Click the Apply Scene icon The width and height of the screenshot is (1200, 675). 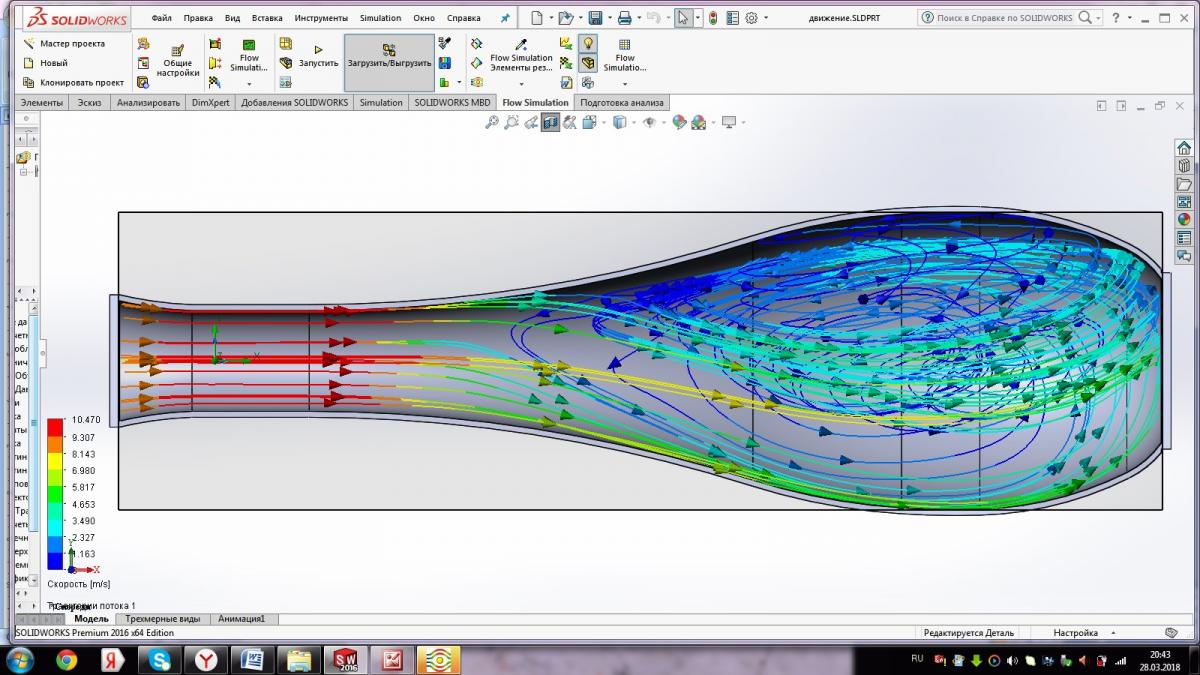(x=698, y=122)
